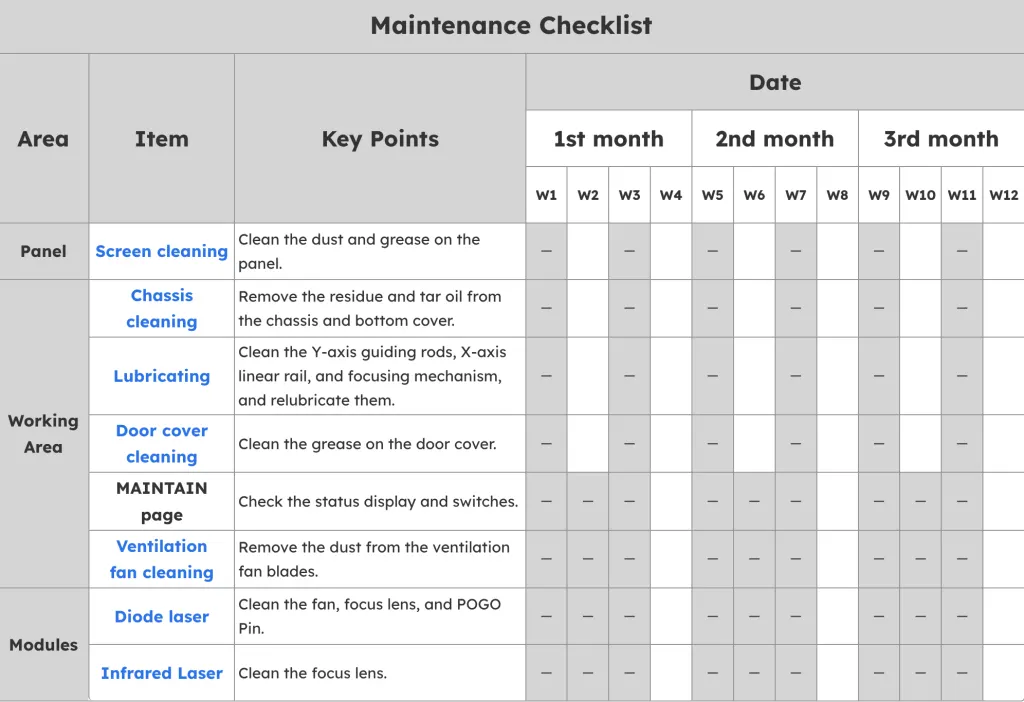Click the Modules area cell

coord(44,645)
